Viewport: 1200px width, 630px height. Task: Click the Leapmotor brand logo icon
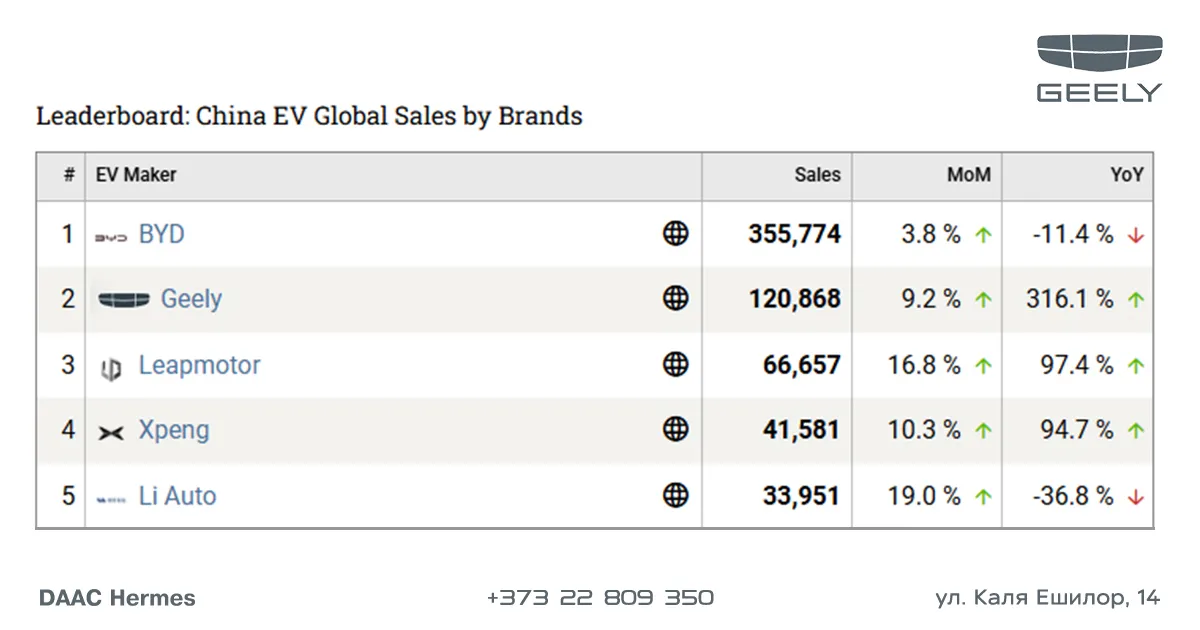tap(111, 368)
